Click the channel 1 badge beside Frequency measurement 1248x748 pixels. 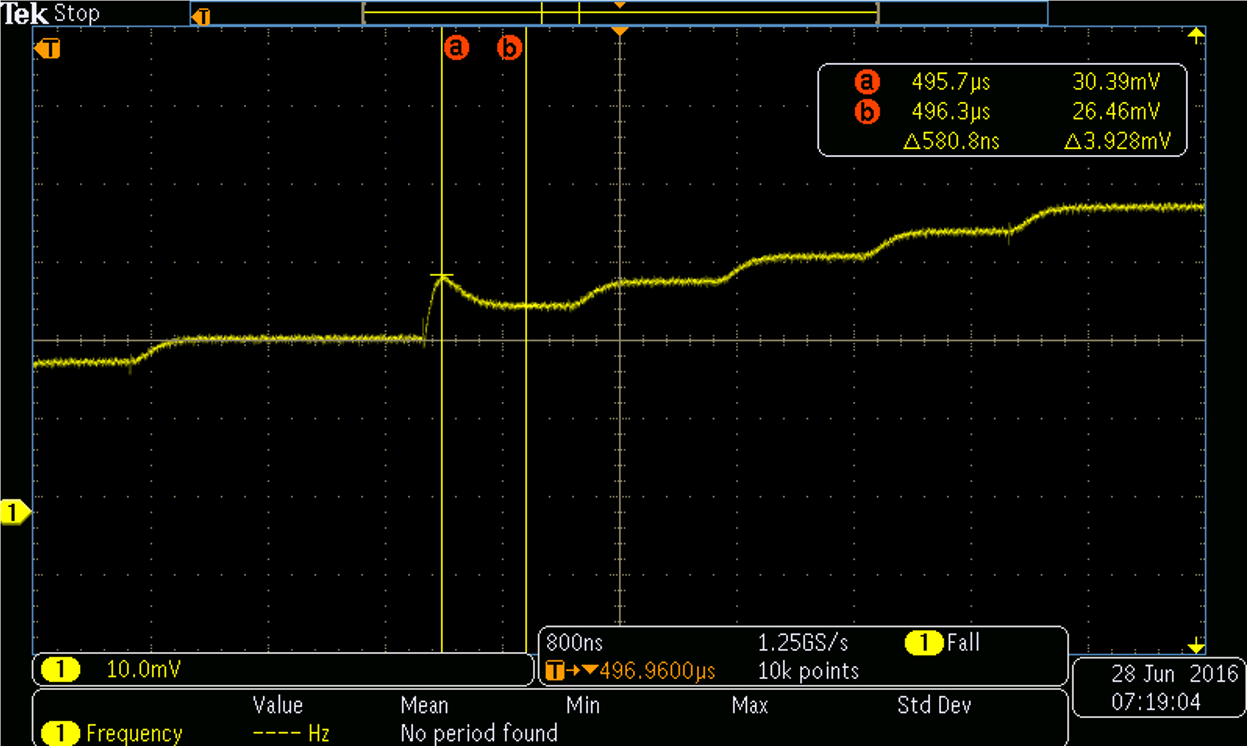tap(62, 733)
